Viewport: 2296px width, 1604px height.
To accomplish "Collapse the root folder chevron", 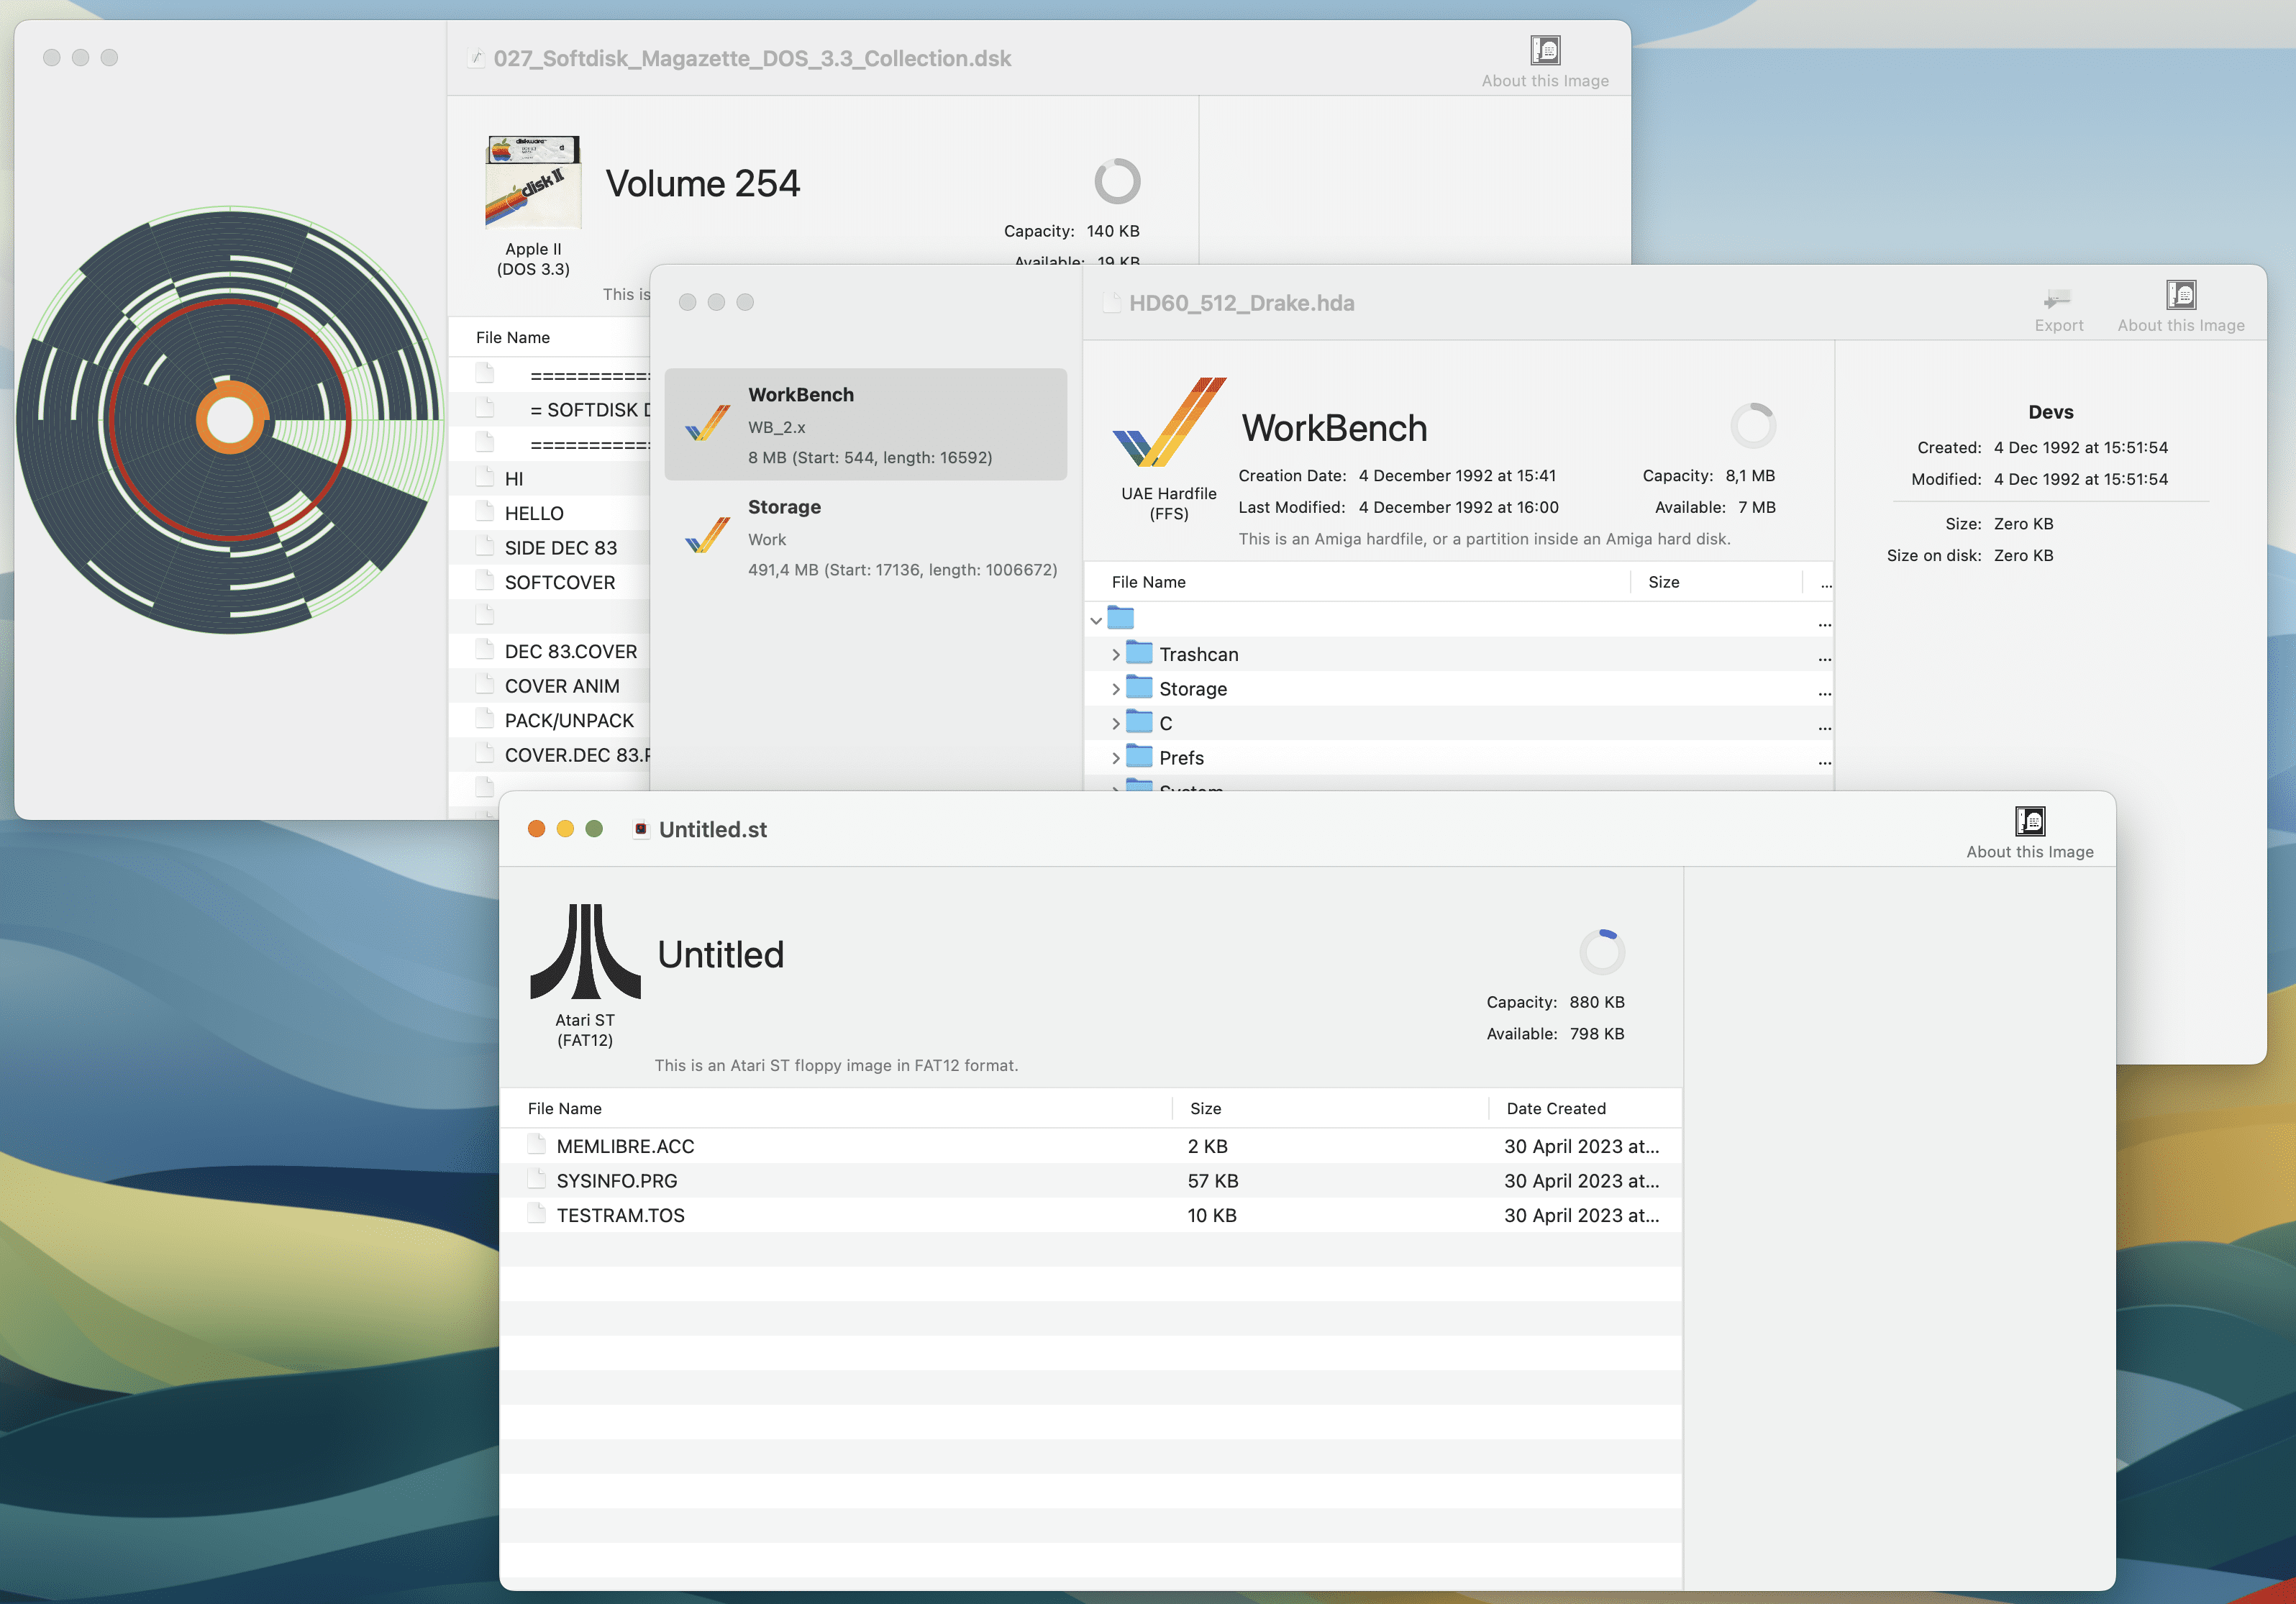I will 1096,621.
